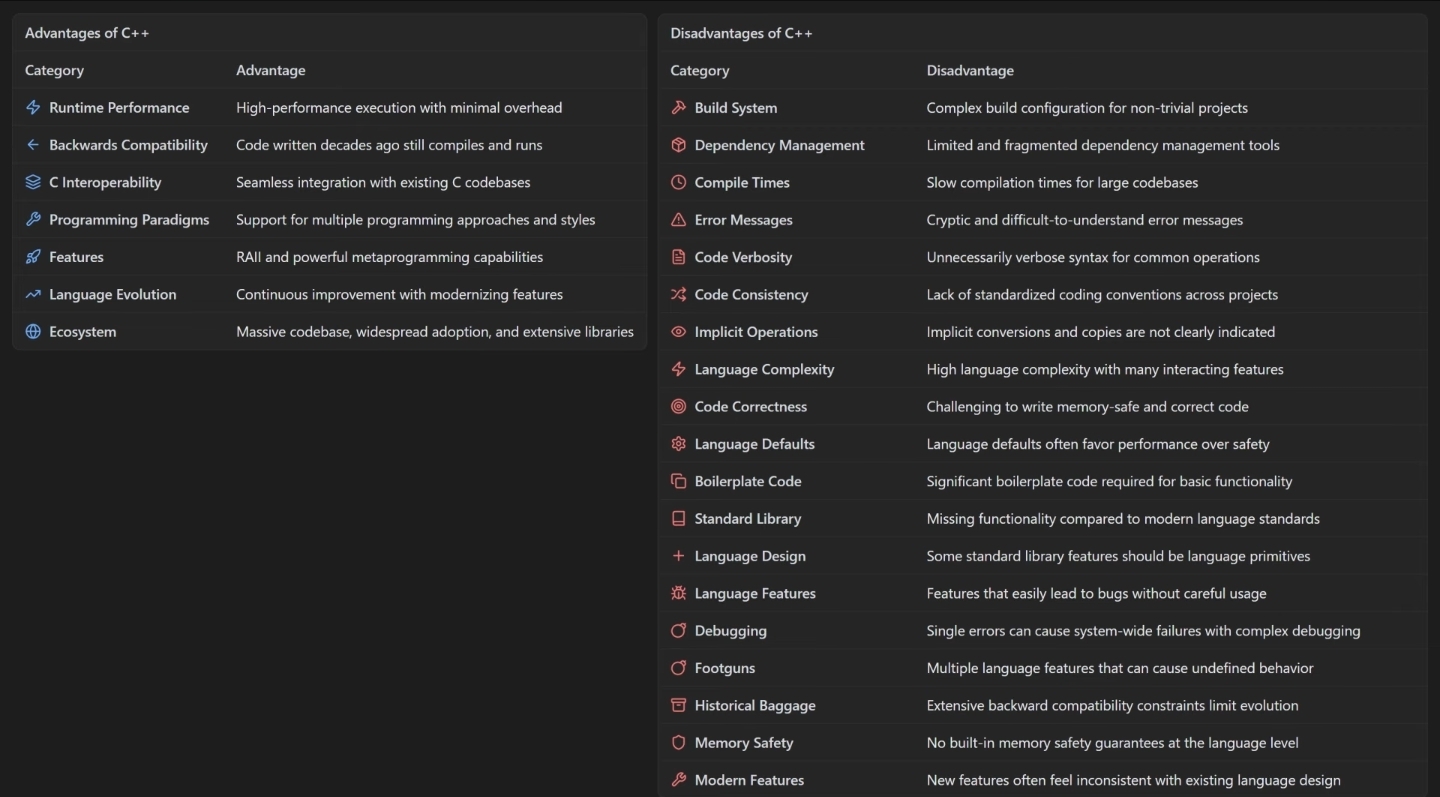Select the 'Ecosystem' category label
The width and height of the screenshot is (1440, 797).
tap(83, 332)
